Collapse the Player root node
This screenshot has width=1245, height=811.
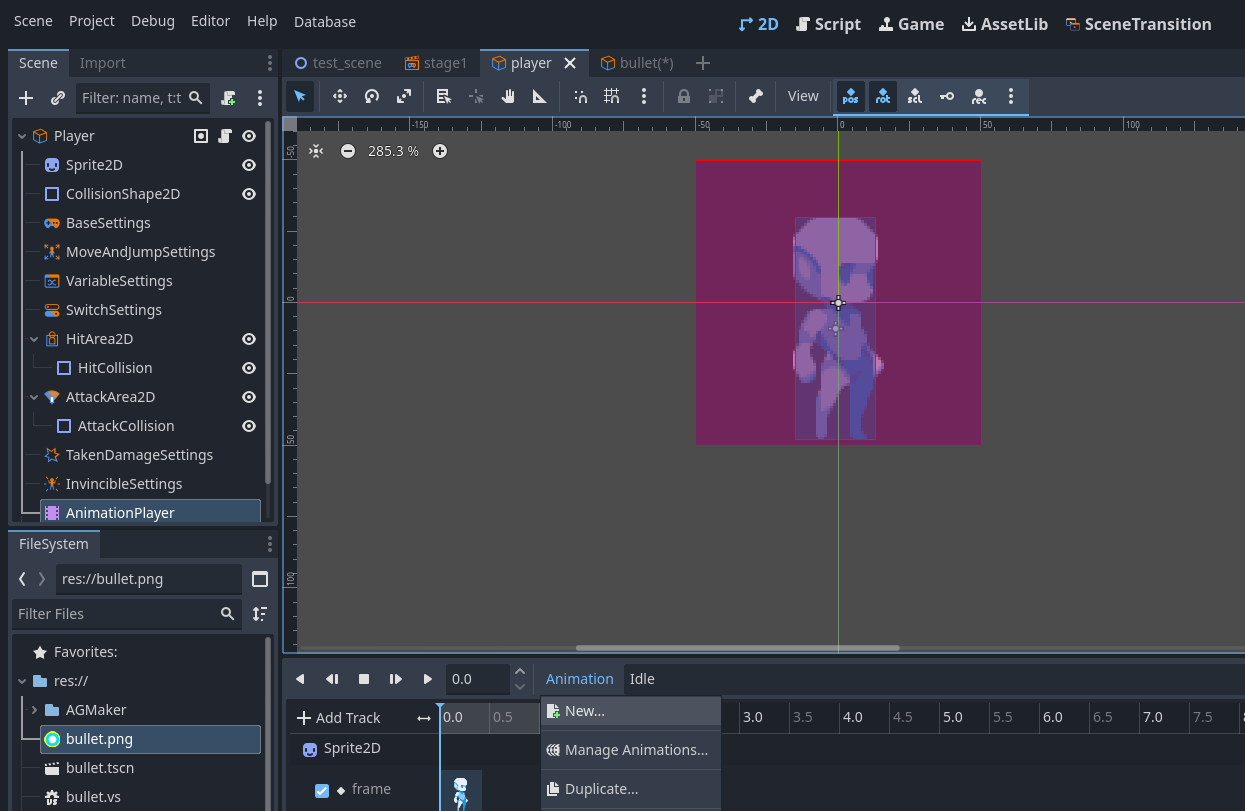22,136
